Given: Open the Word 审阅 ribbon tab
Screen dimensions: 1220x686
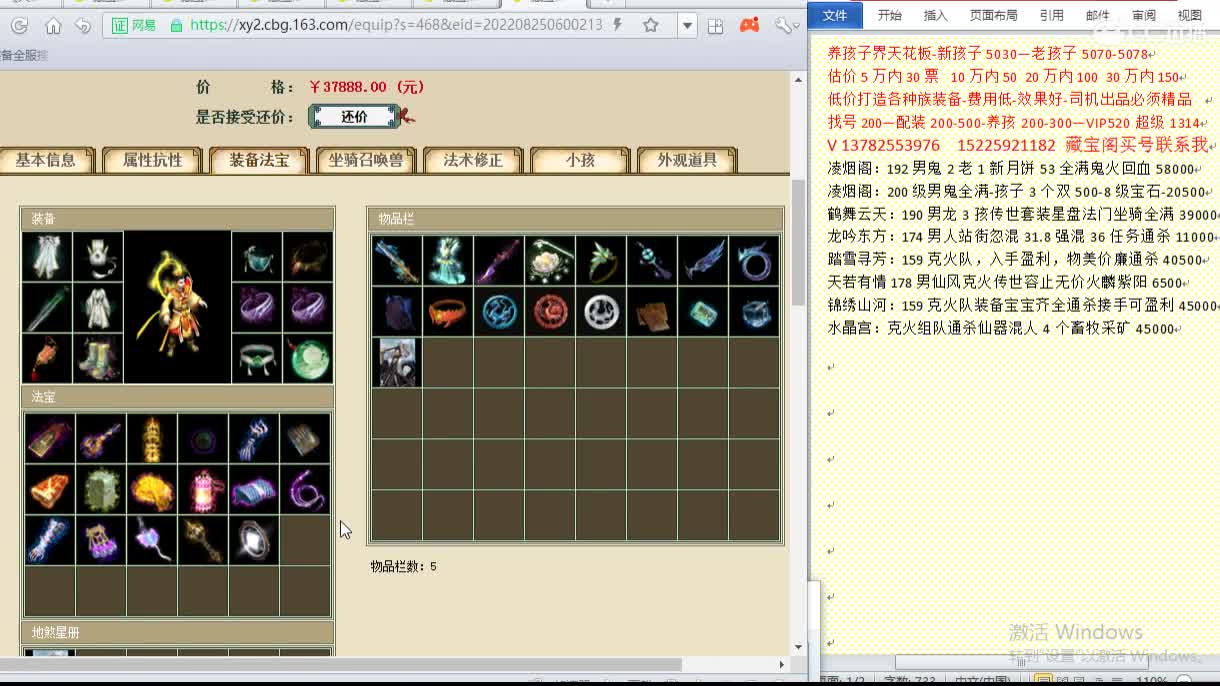Looking at the screenshot, I should (1144, 15).
